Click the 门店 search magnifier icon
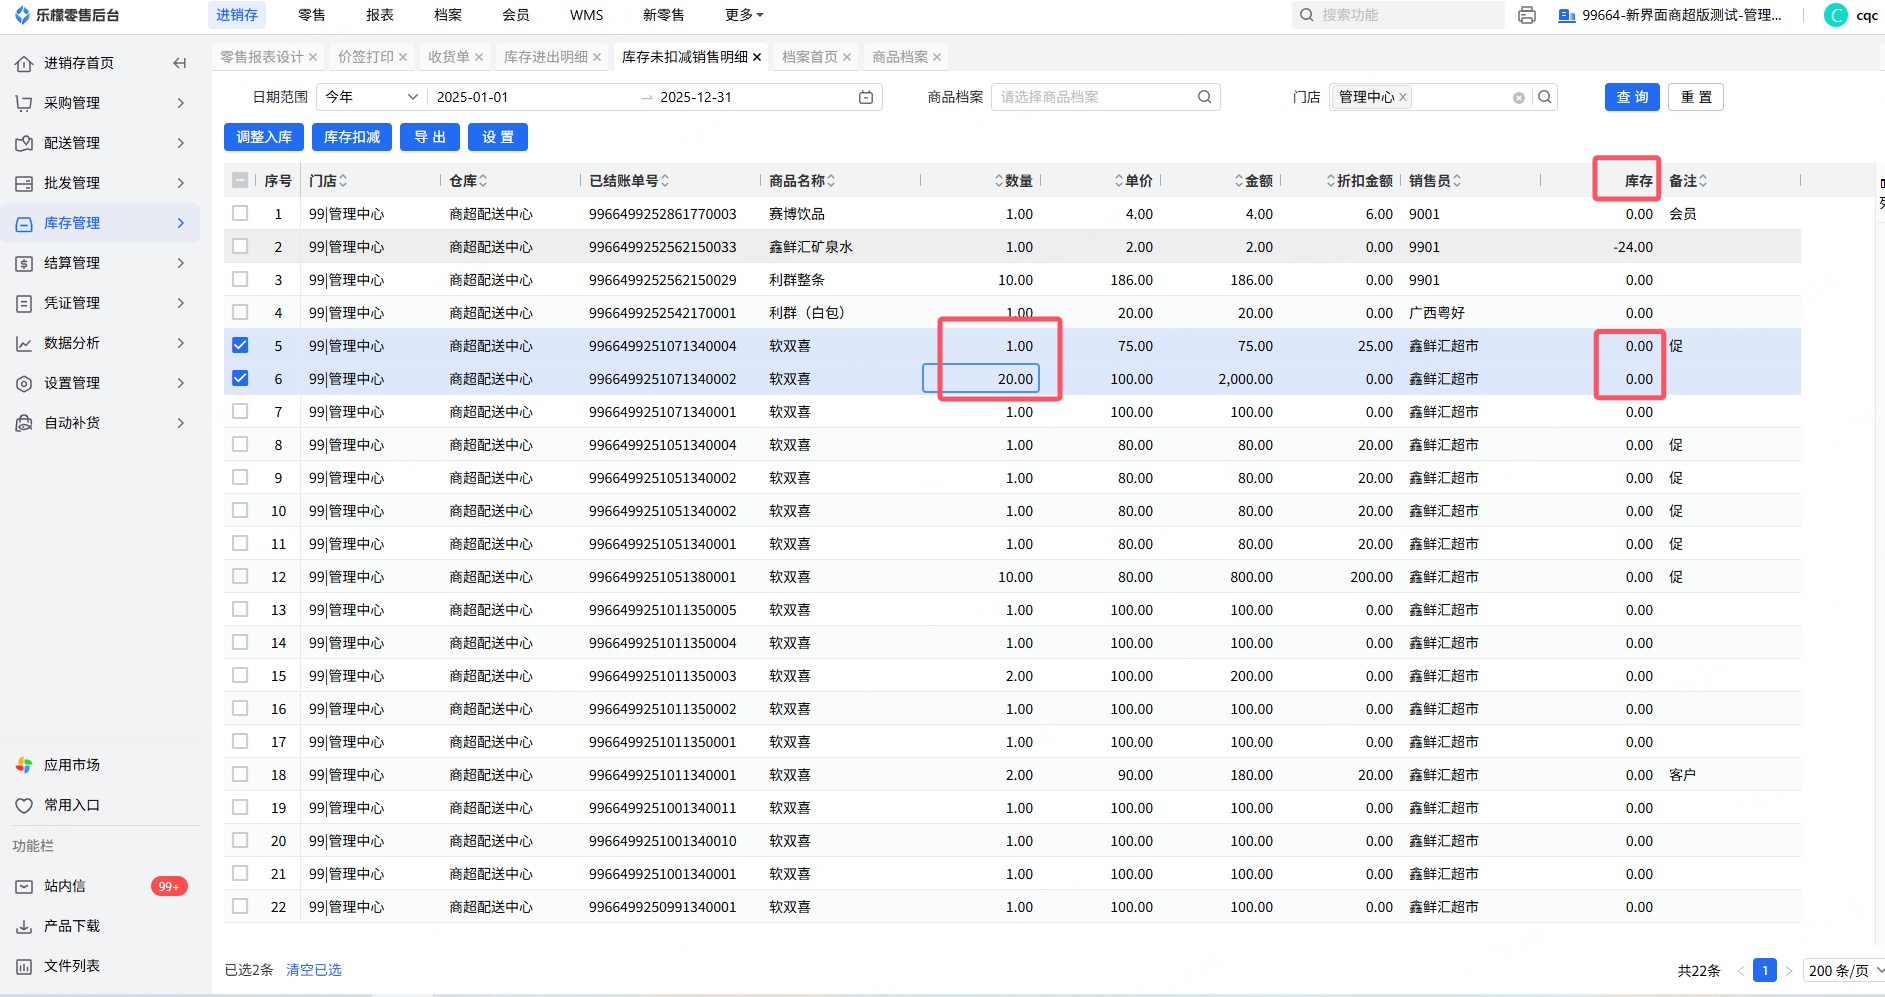 [1545, 97]
